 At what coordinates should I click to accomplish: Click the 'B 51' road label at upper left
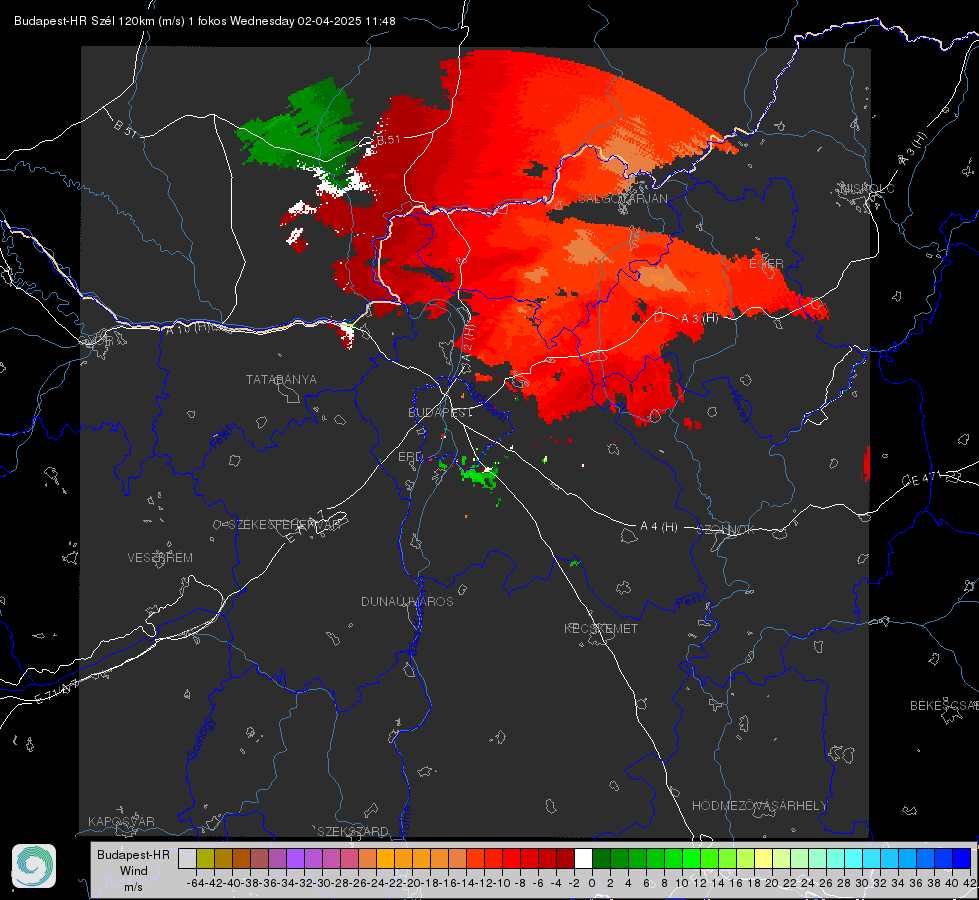pyautogui.click(x=125, y=127)
